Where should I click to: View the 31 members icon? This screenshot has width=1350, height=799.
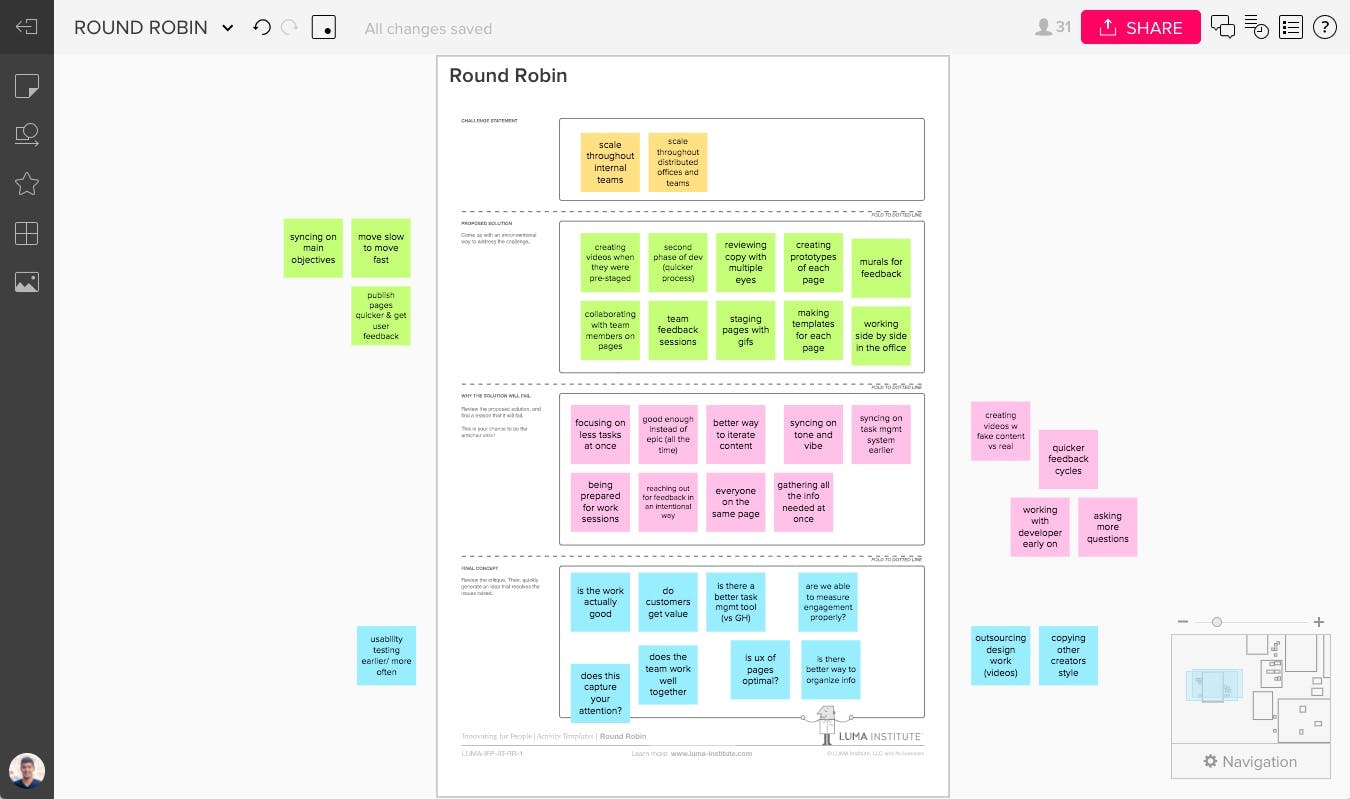point(1052,27)
